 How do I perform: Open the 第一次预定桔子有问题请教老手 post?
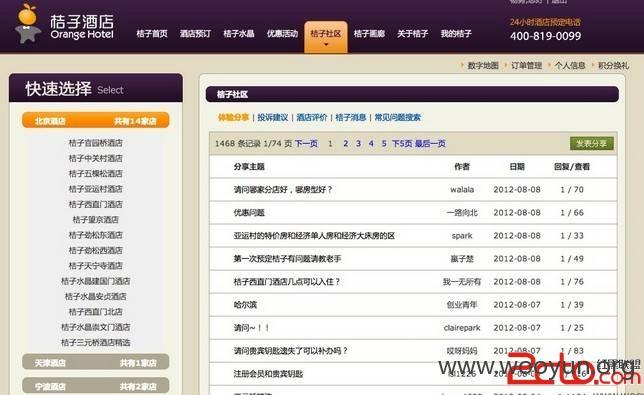click(x=287, y=259)
